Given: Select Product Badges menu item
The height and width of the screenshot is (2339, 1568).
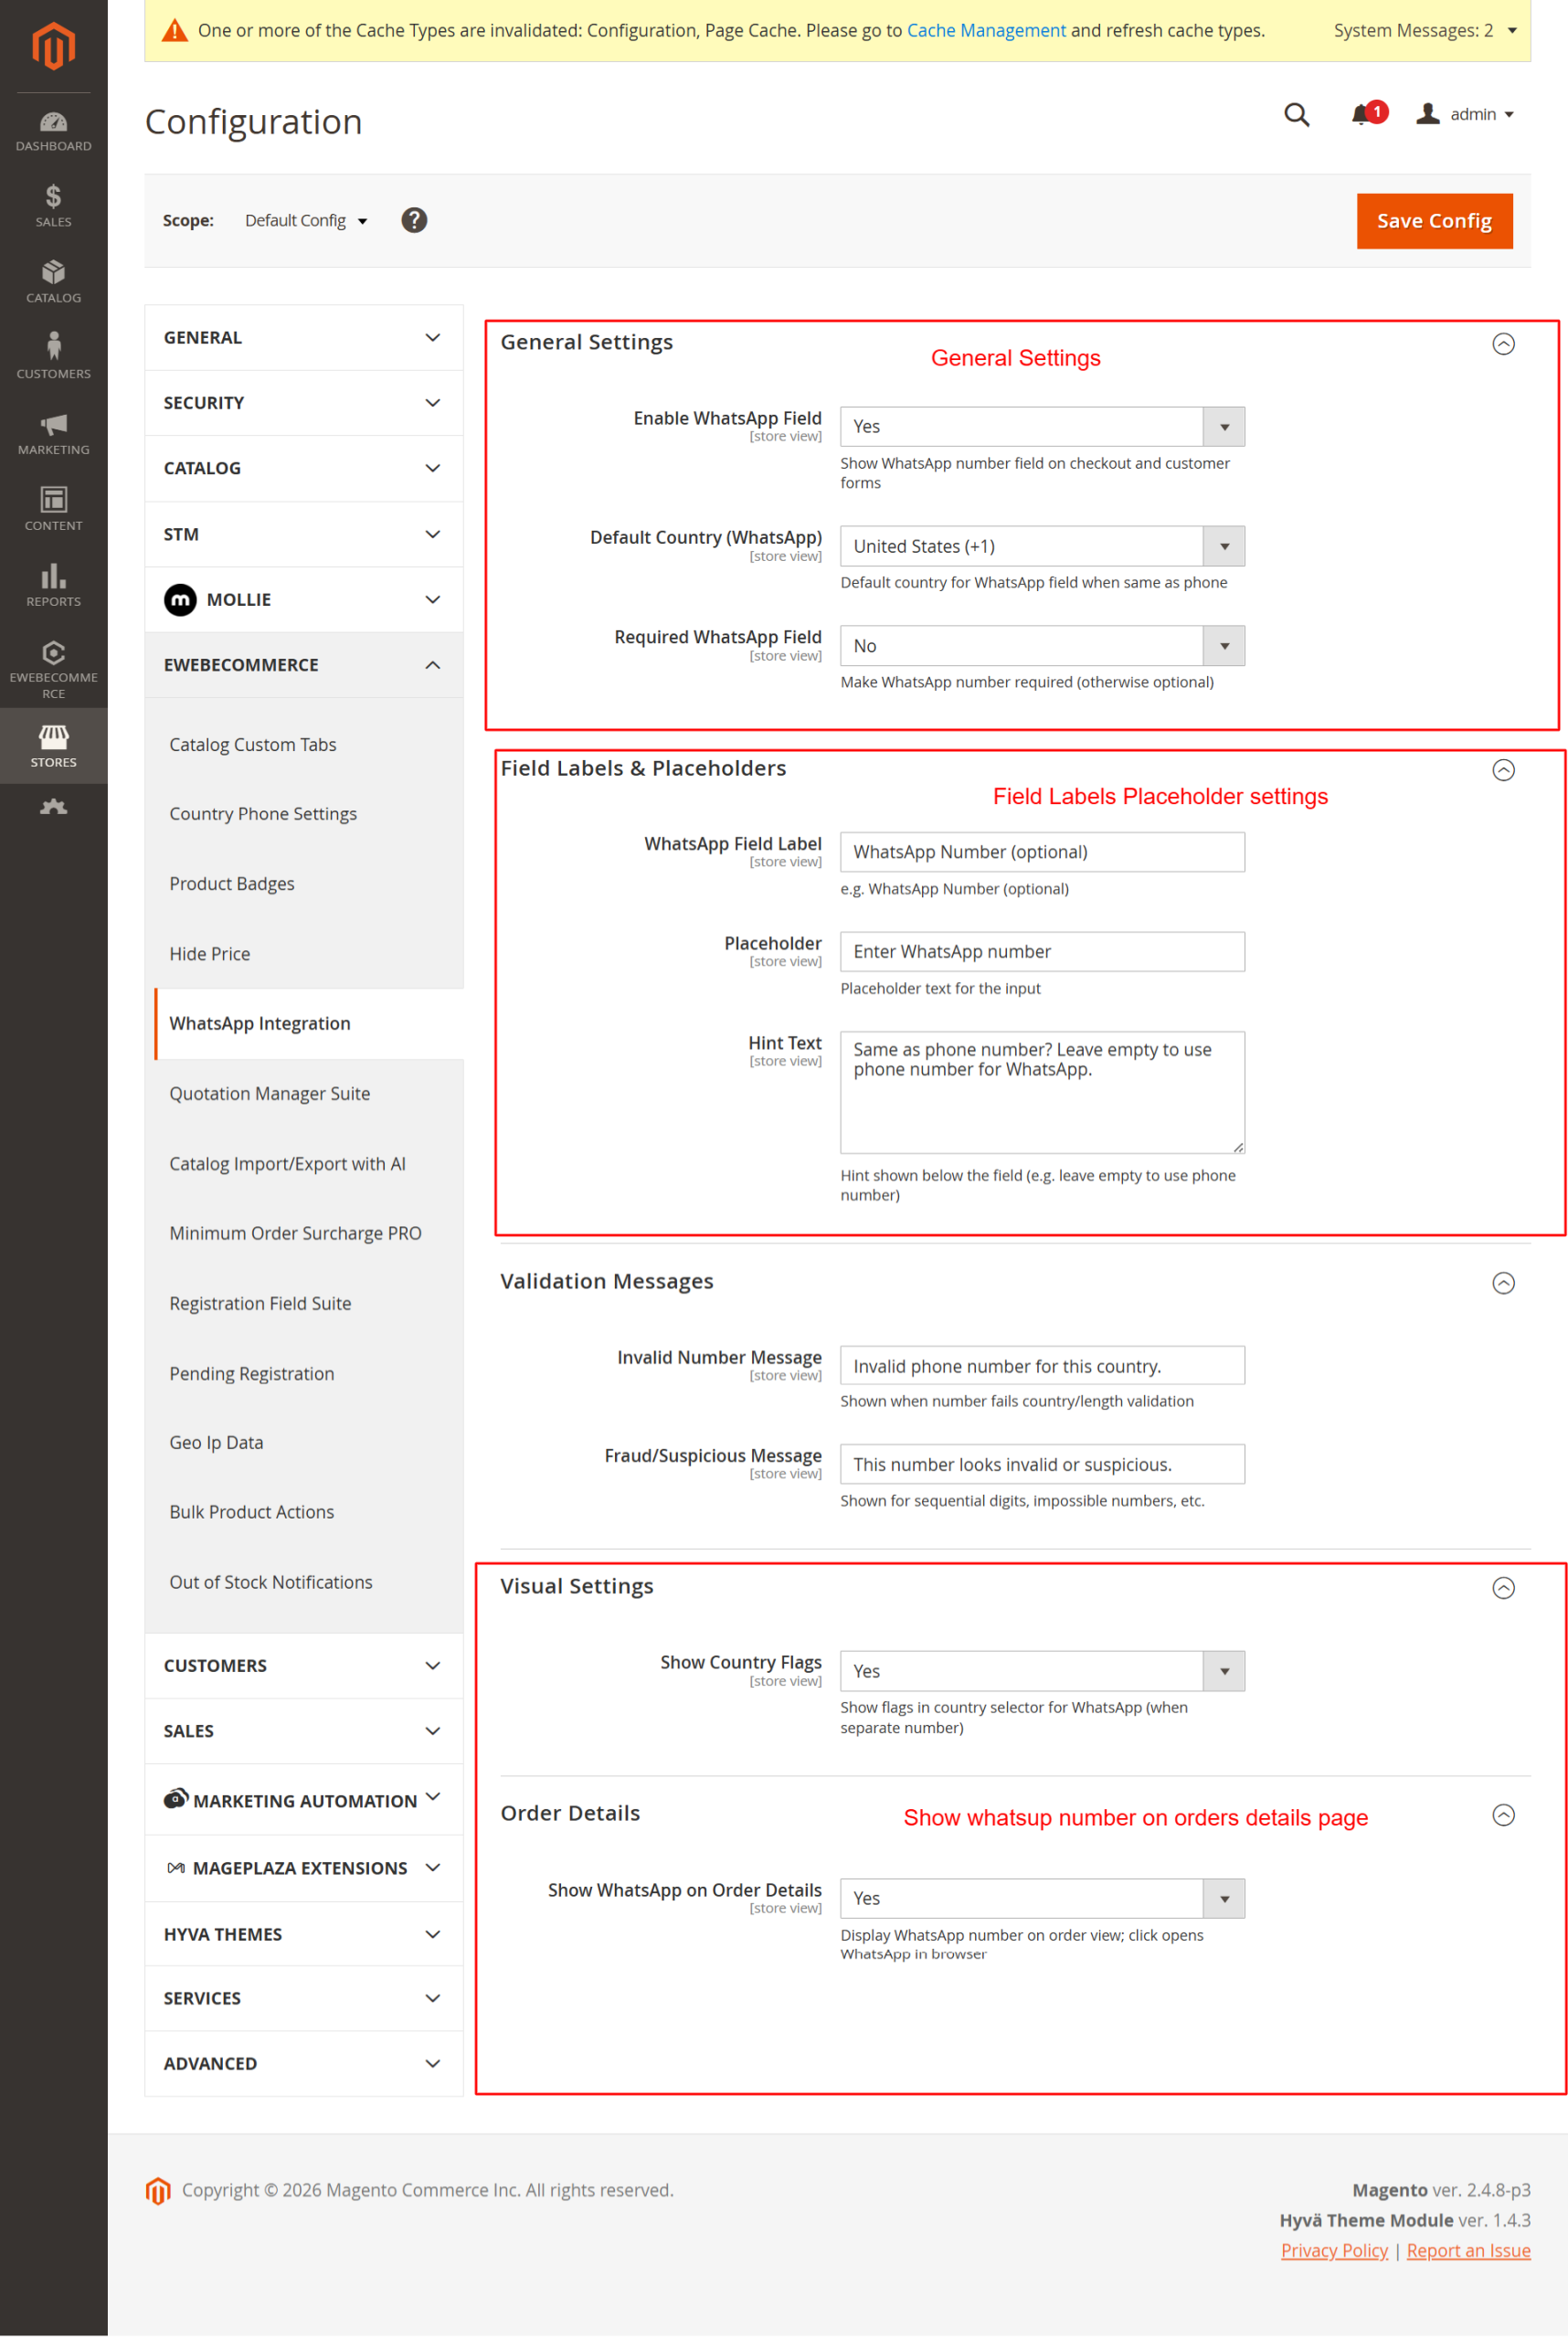Looking at the screenshot, I should coord(232,884).
